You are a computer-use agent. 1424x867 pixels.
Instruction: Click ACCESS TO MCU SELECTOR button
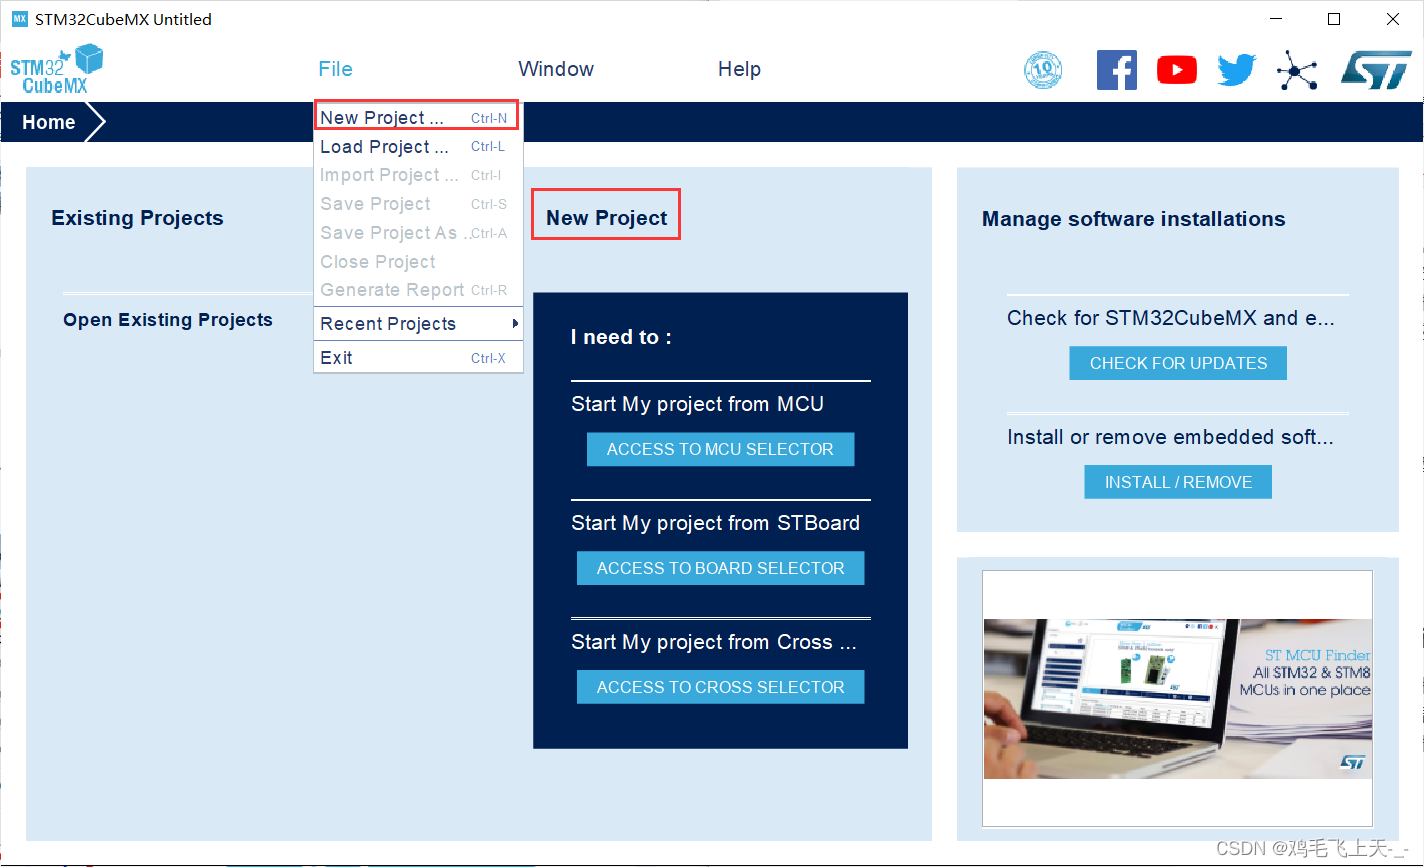tap(720, 449)
